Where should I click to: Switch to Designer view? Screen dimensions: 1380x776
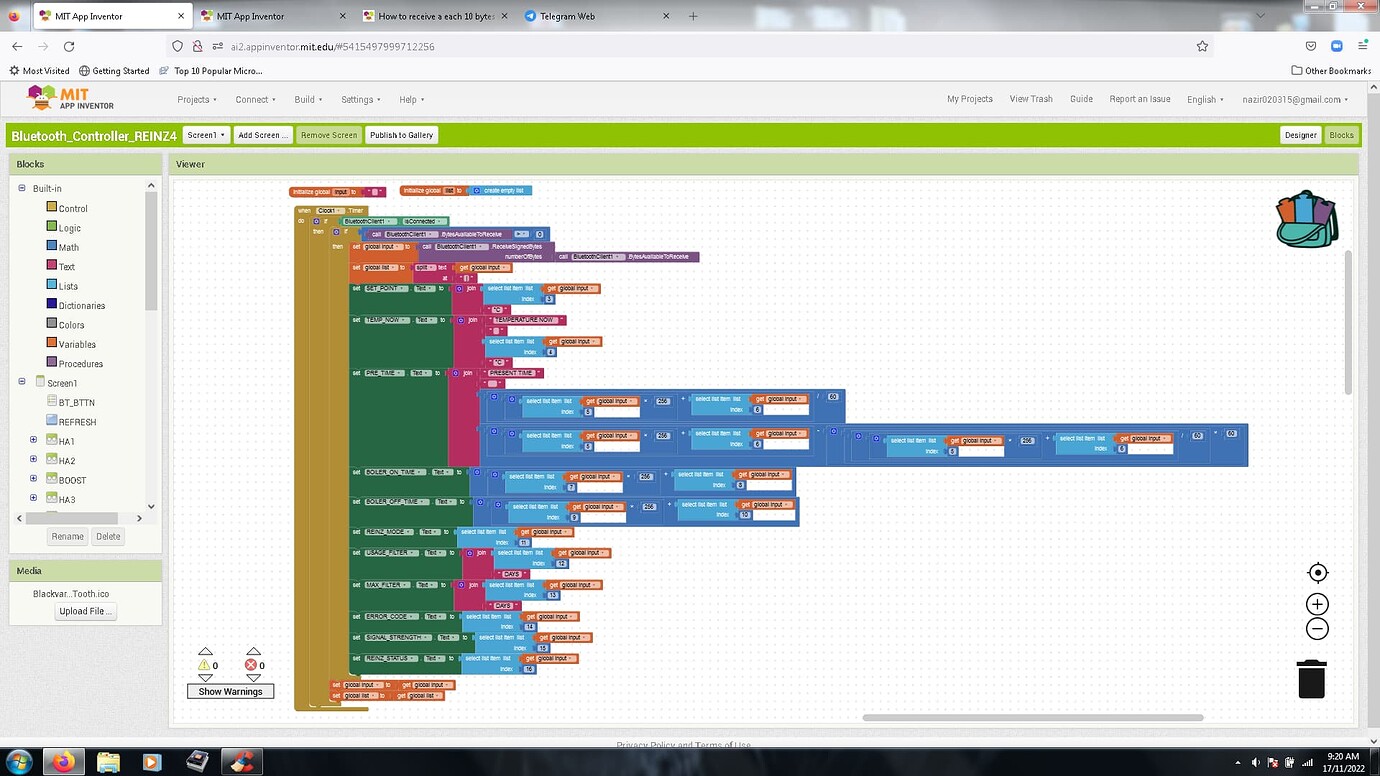click(1300, 135)
